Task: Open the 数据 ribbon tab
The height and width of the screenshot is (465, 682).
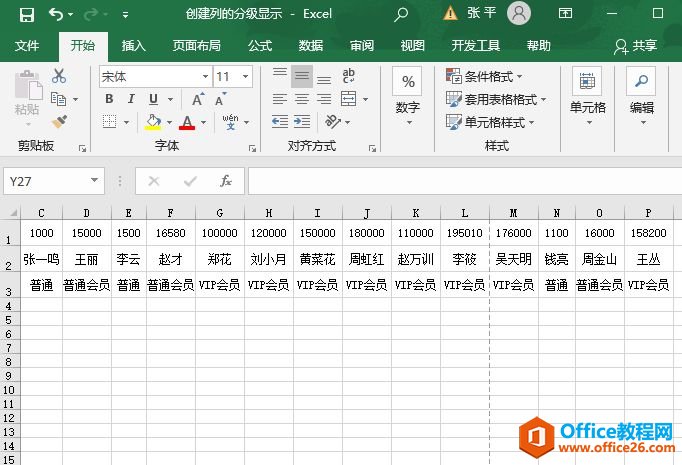Action: tap(310, 46)
